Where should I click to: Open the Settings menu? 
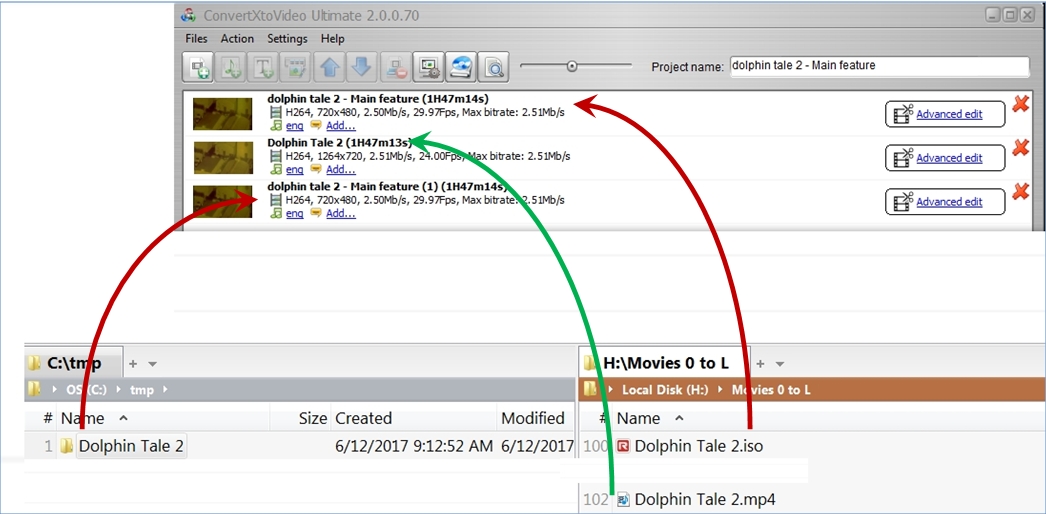pyautogui.click(x=288, y=39)
